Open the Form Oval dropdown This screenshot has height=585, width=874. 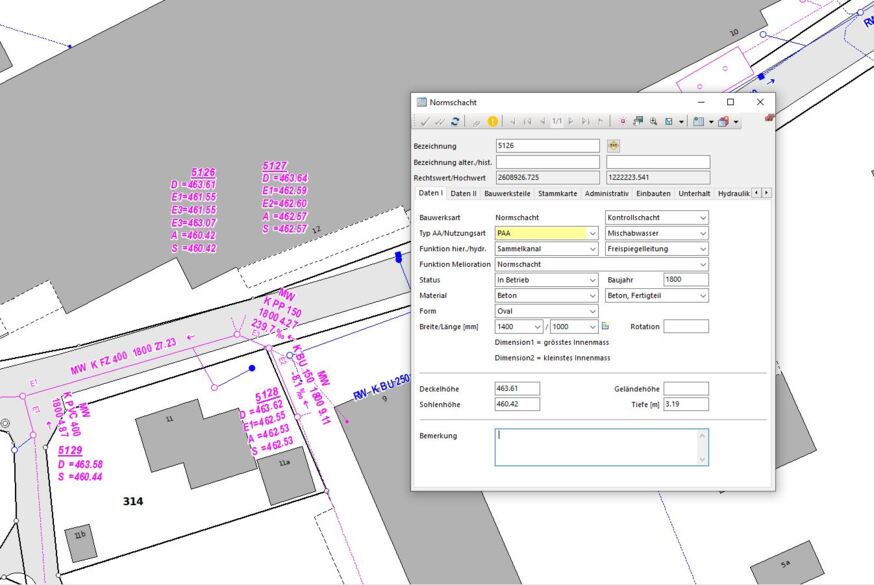point(546,311)
